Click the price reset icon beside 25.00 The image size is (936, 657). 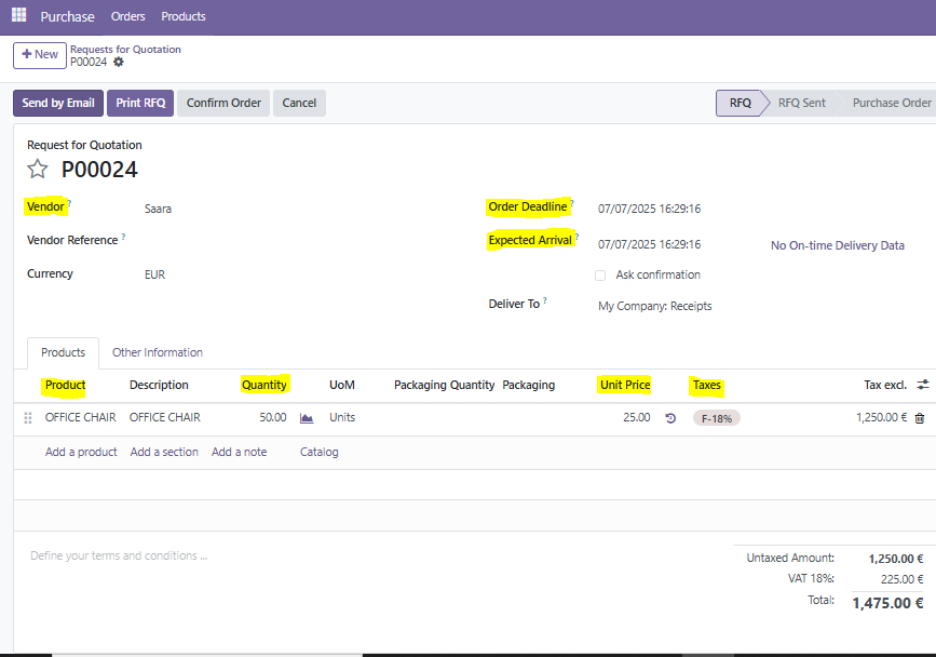[670, 418]
